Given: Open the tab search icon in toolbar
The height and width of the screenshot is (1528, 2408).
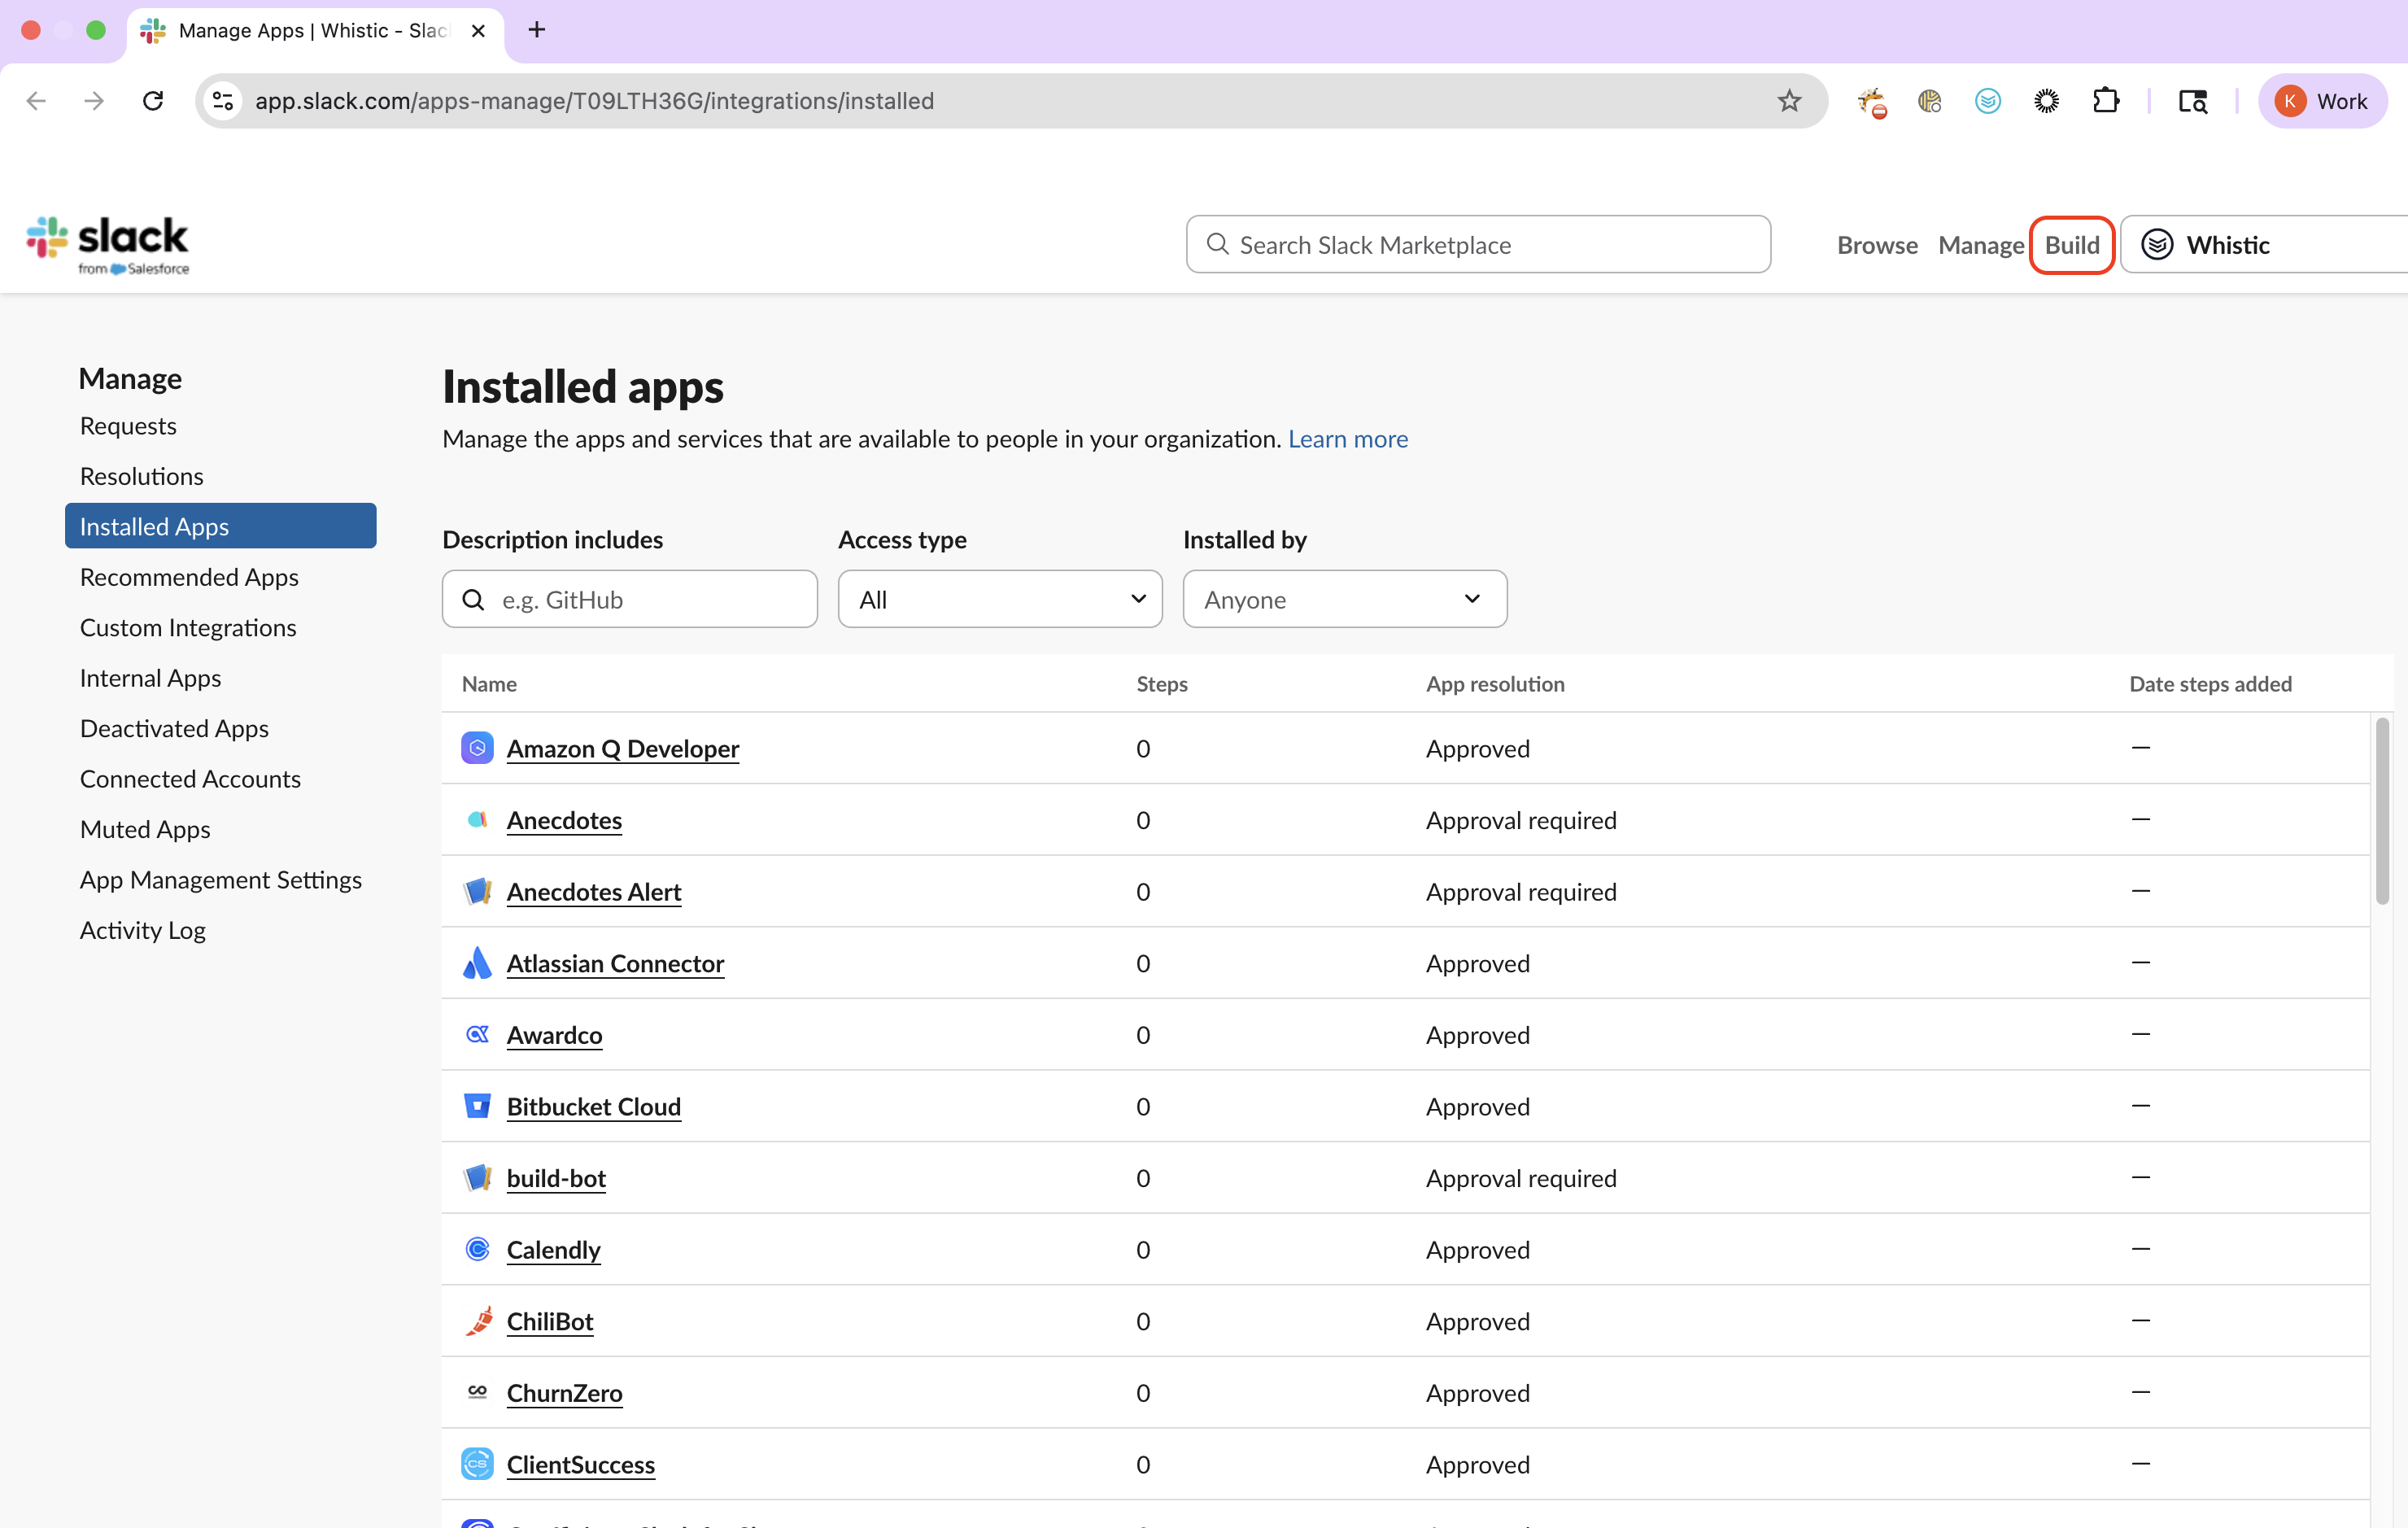Looking at the screenshot, I should [x=2192, y=101].
